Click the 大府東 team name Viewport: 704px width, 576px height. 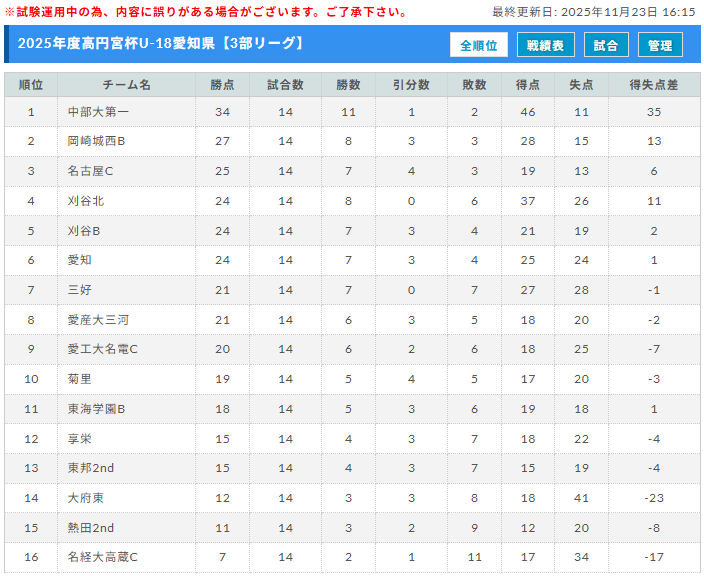[86, 498]
